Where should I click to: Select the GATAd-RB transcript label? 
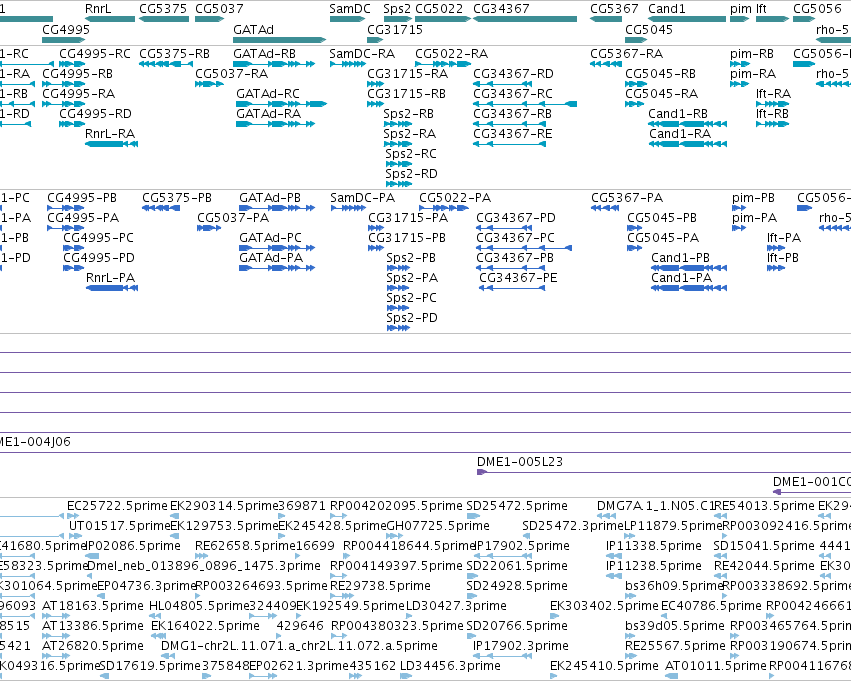[264, 54]
